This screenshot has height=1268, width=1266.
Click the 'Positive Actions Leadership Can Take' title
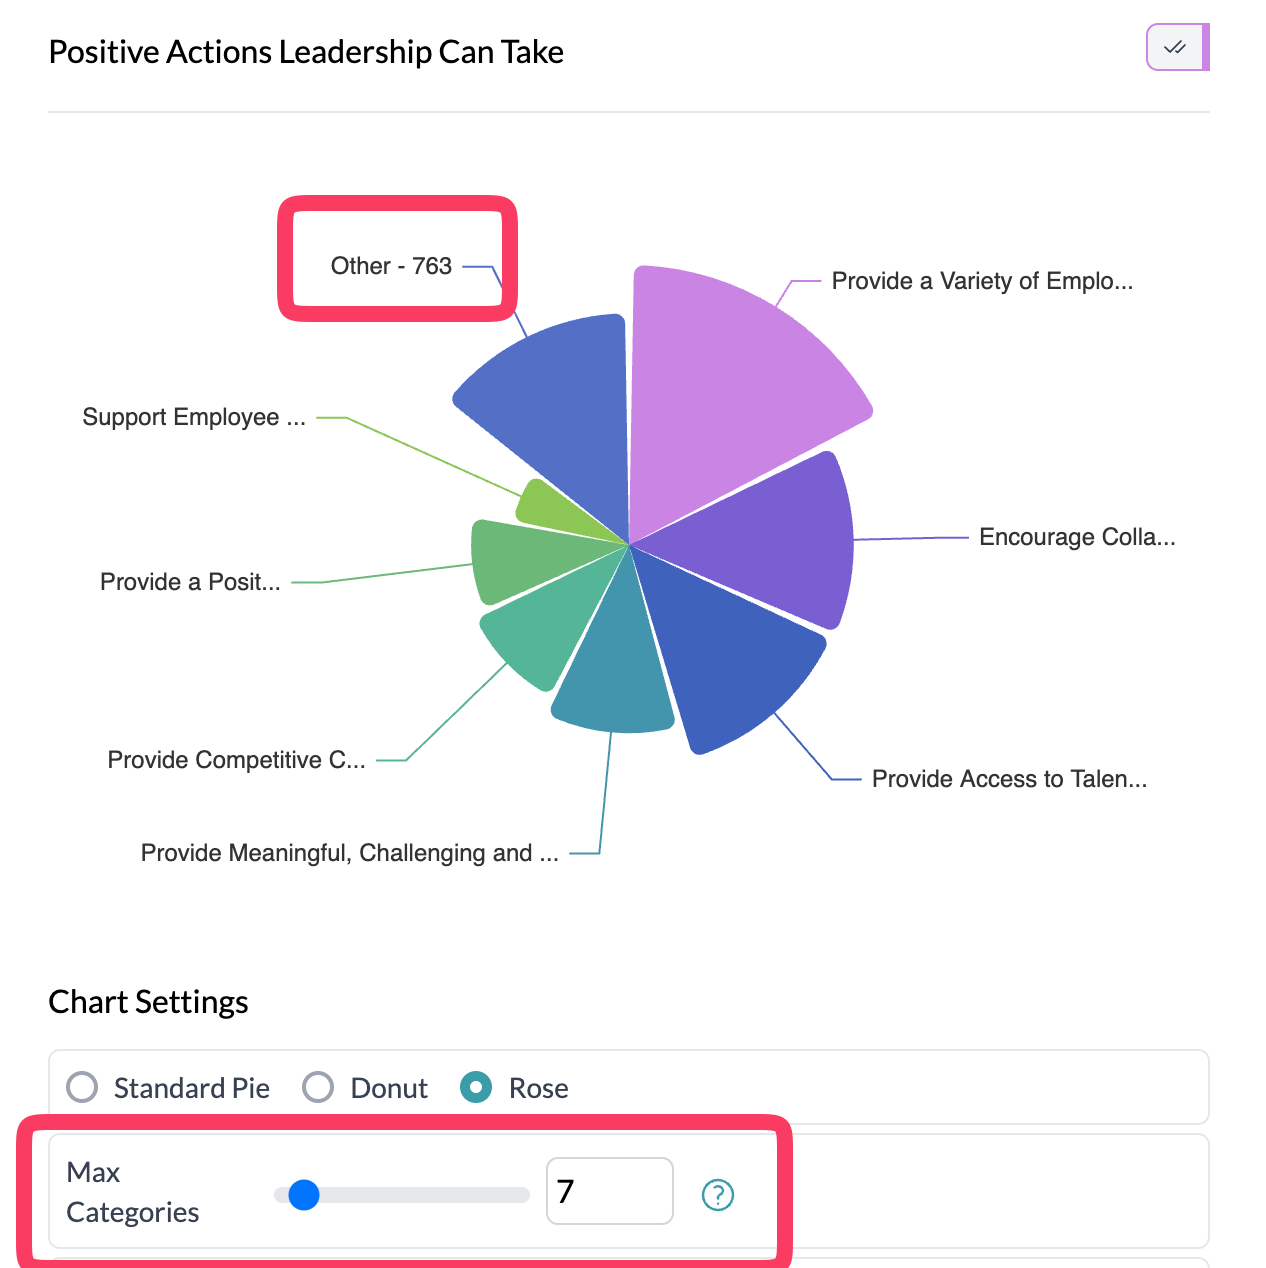(x=306, y=51)
